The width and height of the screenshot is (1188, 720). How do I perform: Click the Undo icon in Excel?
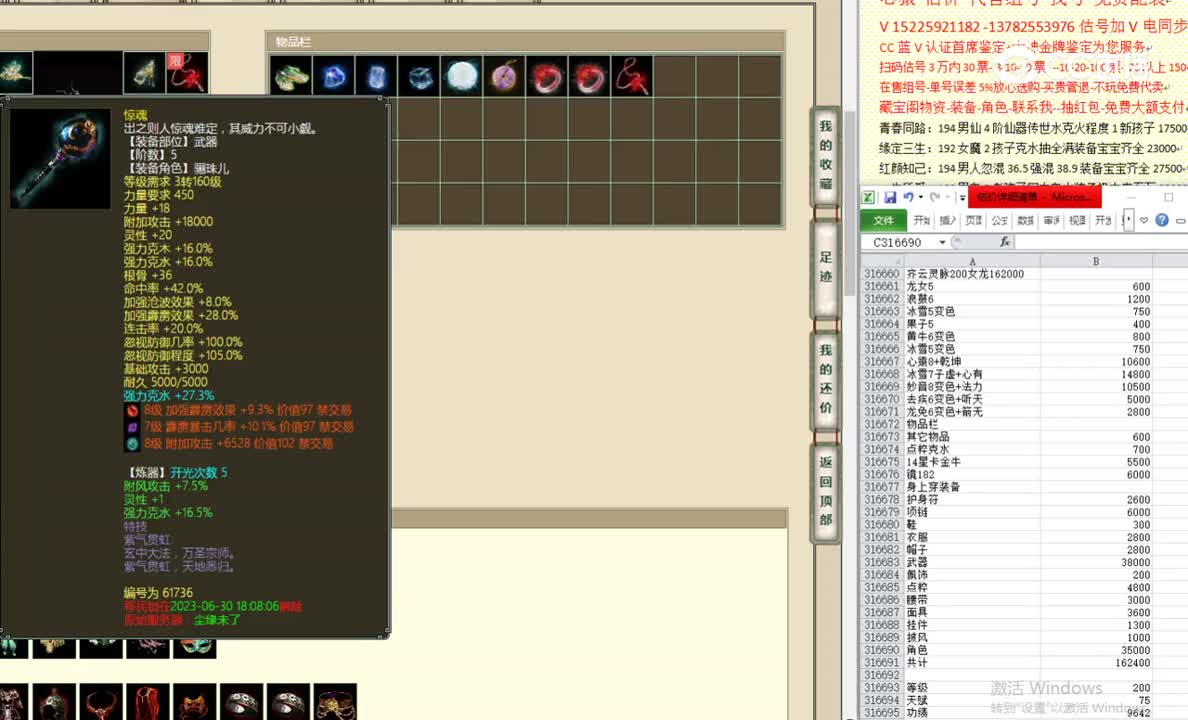908,196
